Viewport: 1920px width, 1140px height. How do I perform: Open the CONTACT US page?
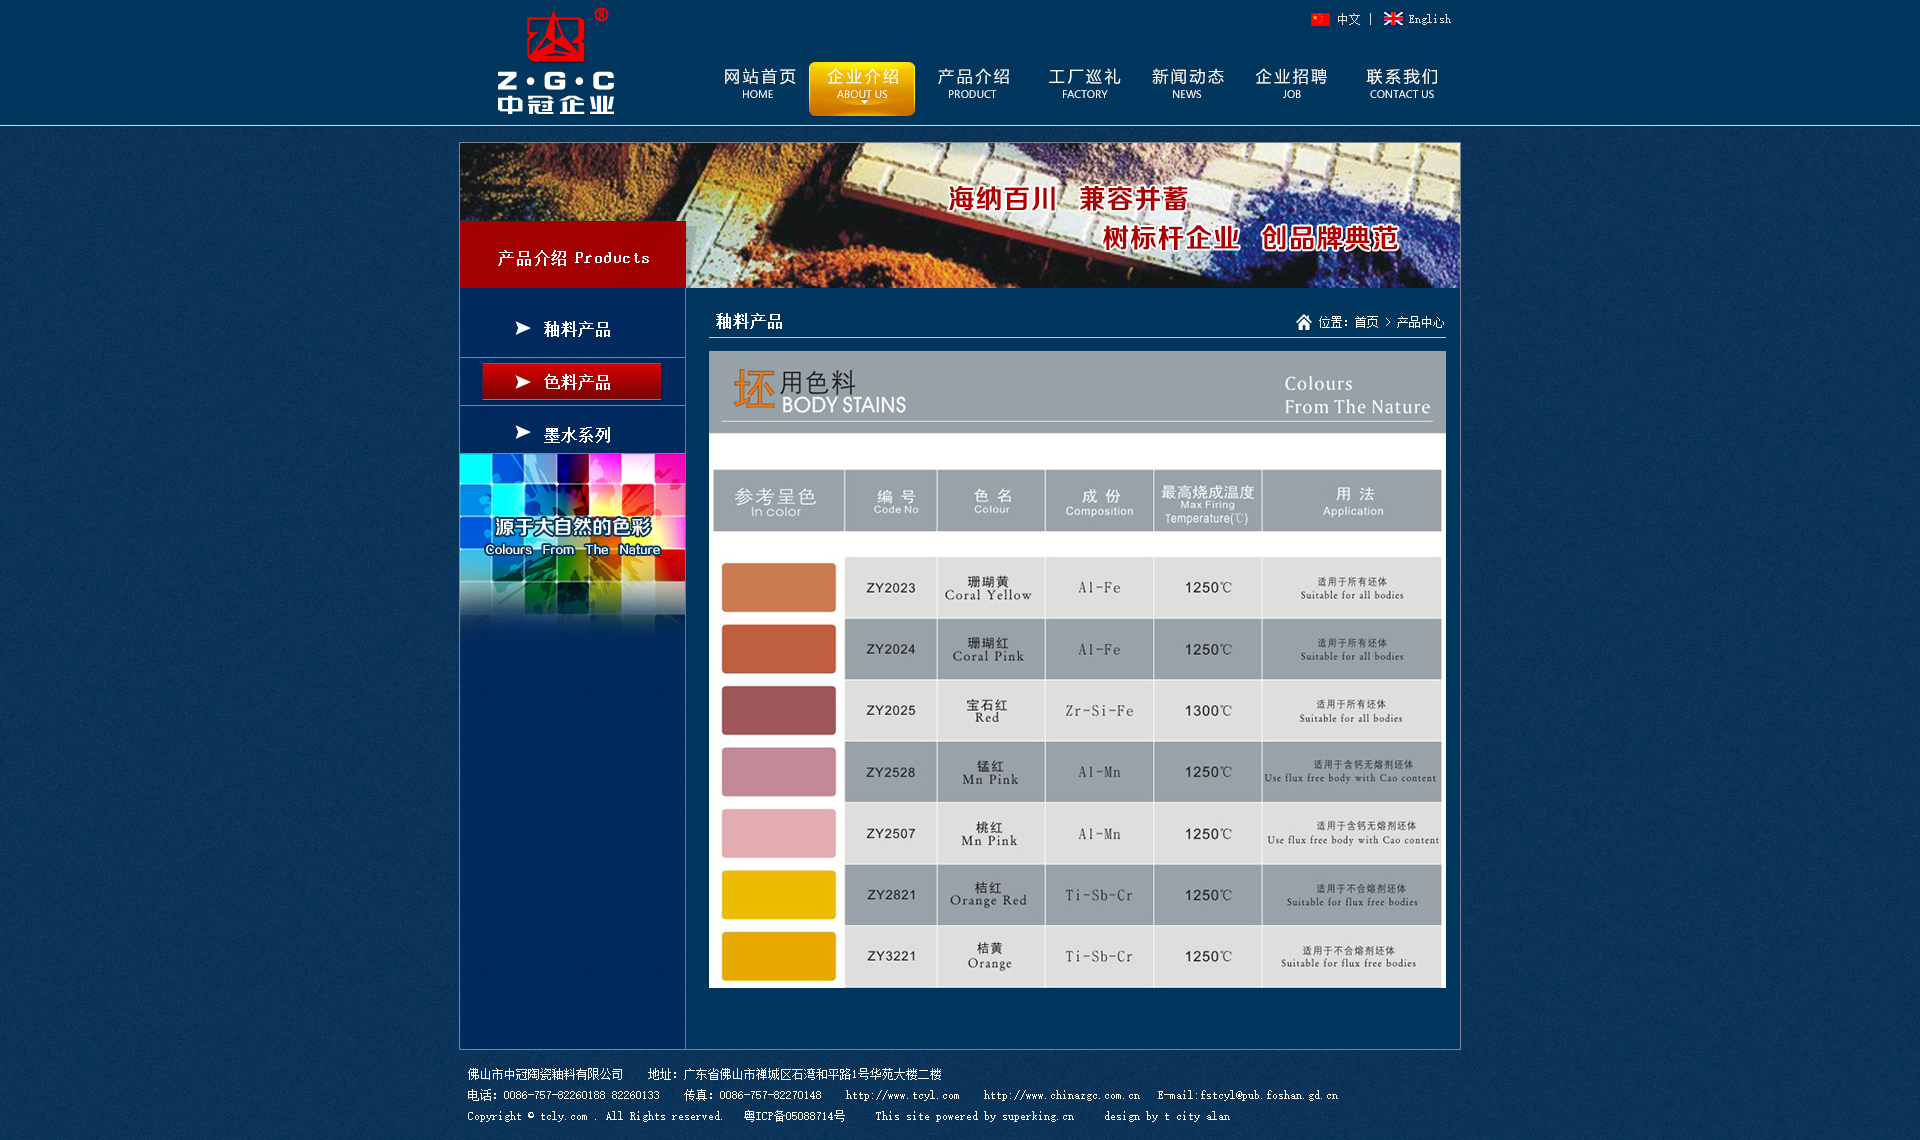pos(1401,84)
